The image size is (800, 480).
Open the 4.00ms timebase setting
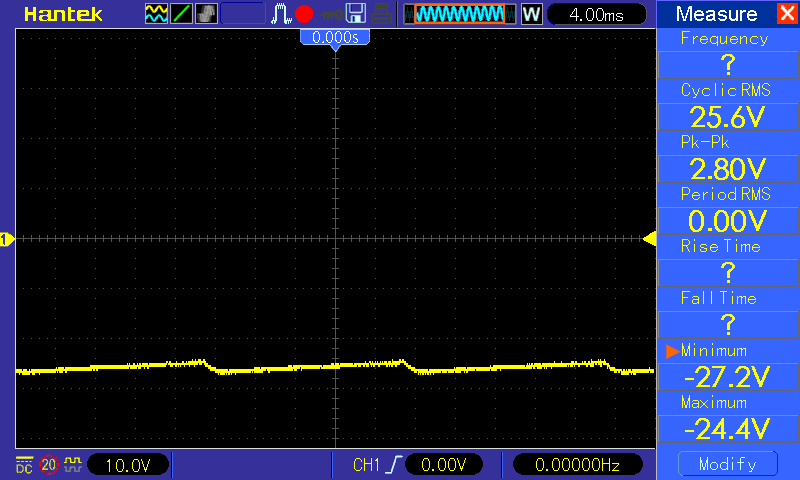point(596,14)
